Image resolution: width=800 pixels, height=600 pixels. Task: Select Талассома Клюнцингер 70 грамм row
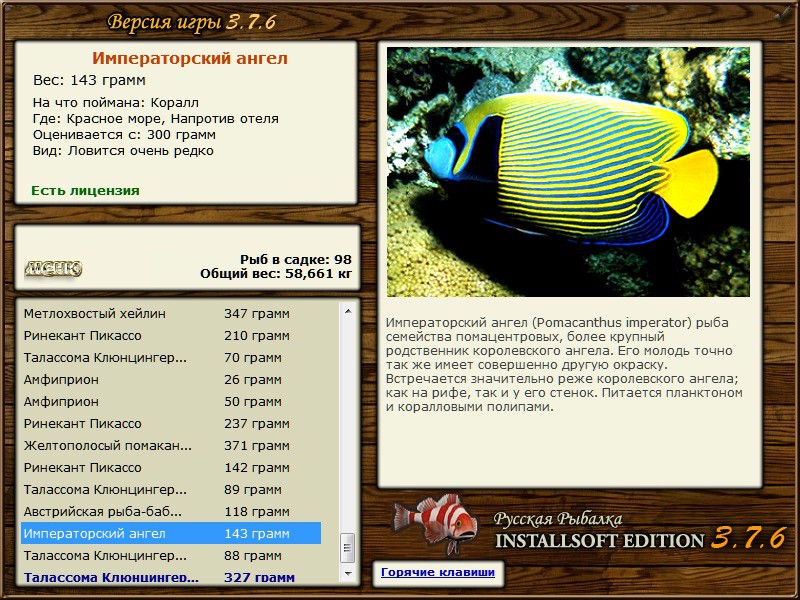(171, 358)
